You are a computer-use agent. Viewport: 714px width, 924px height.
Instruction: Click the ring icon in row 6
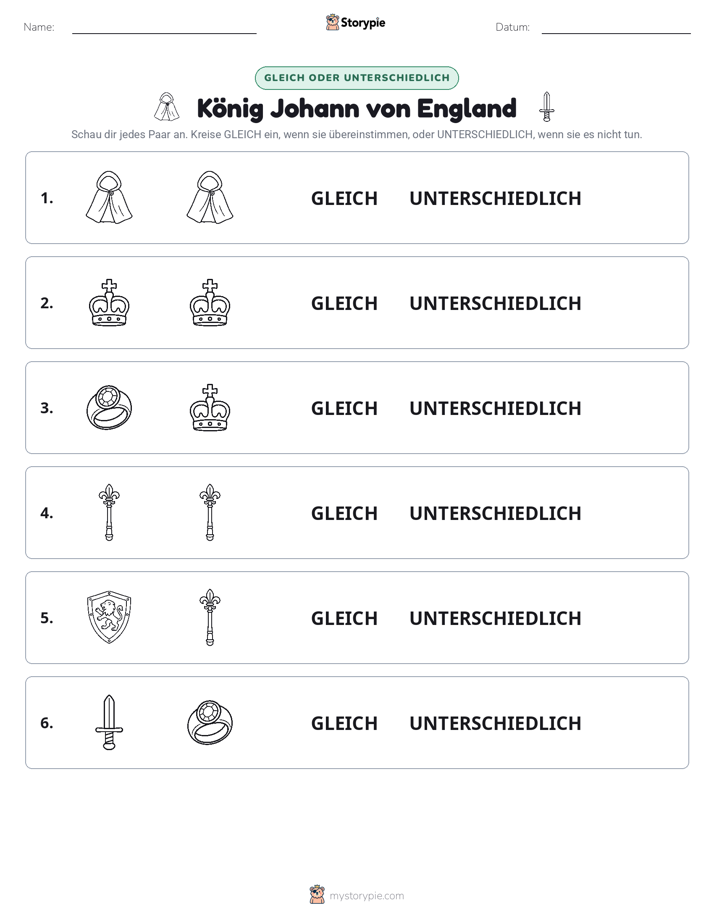pyautogui.click(x=210, y=722)
